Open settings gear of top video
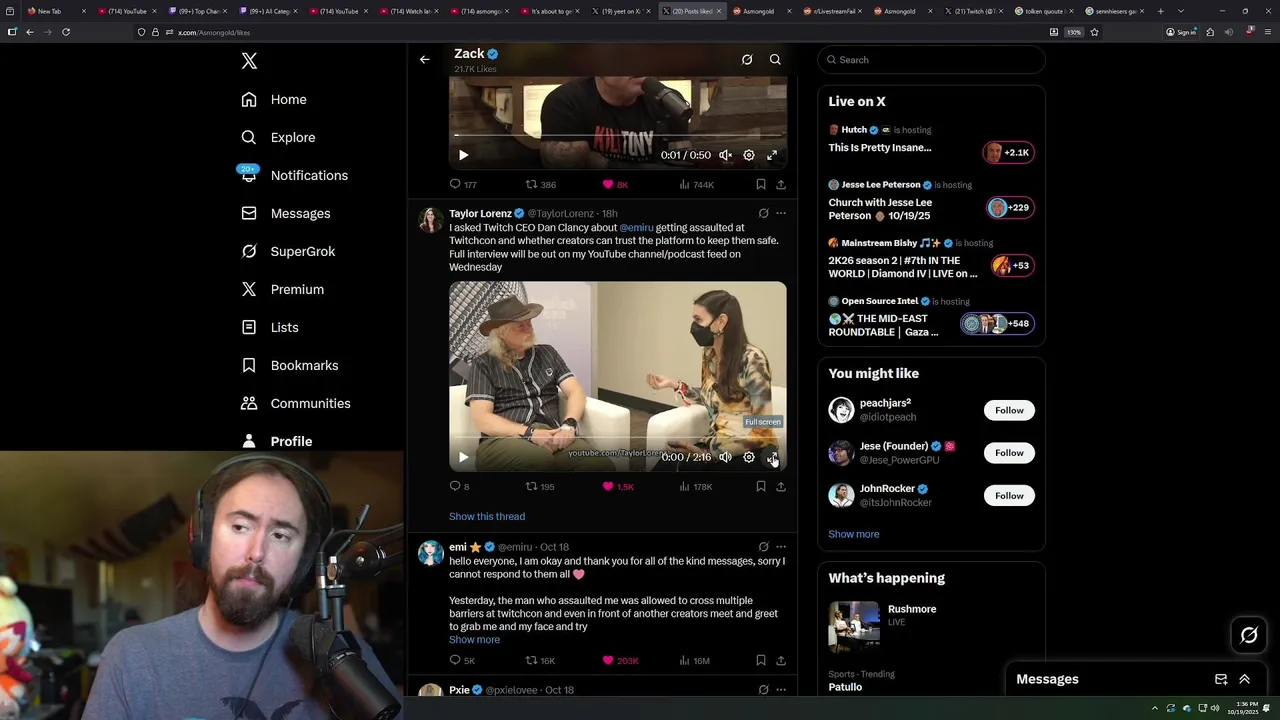1280x720 pixels. click(x=748, y=155)
